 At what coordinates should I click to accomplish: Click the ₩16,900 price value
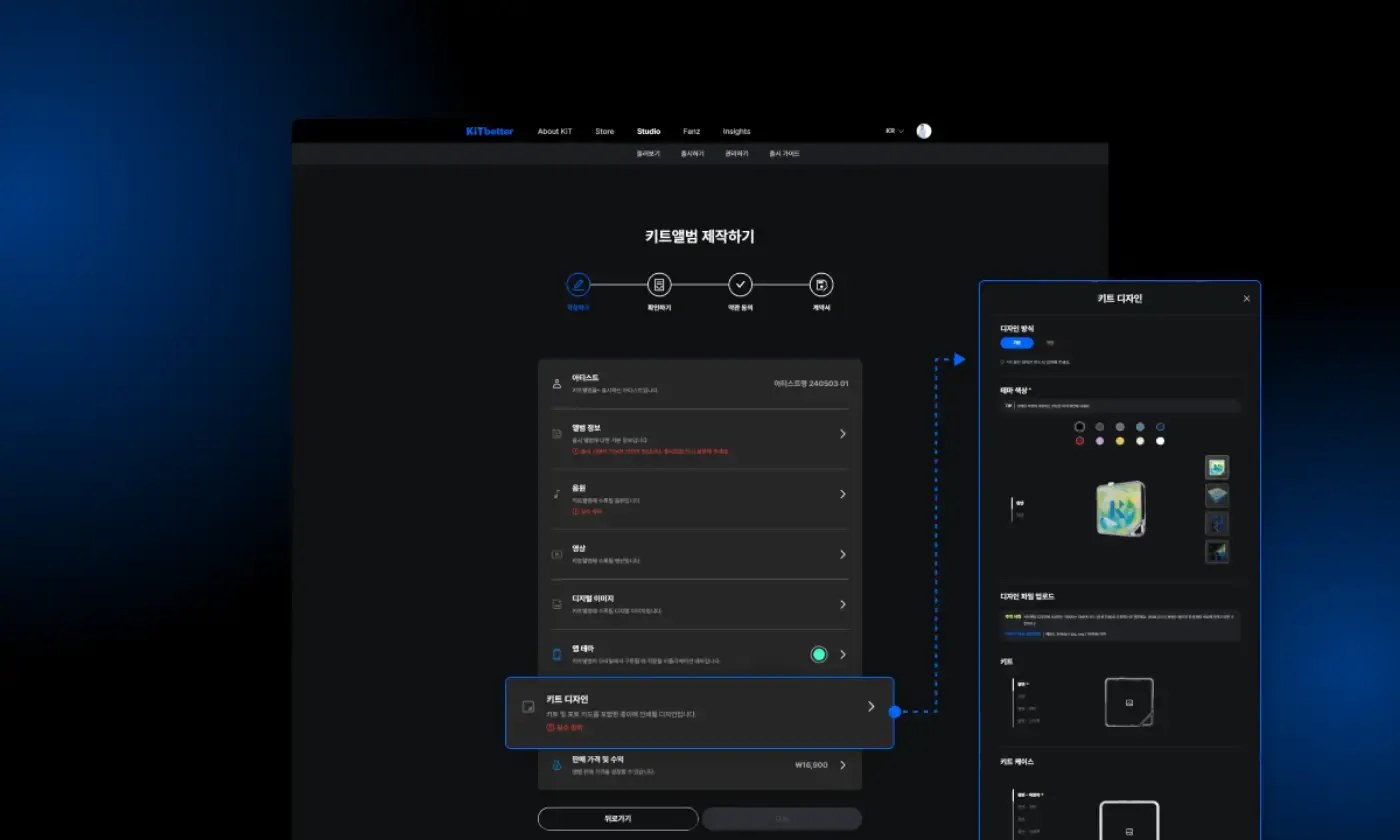[x=811, y=765]
